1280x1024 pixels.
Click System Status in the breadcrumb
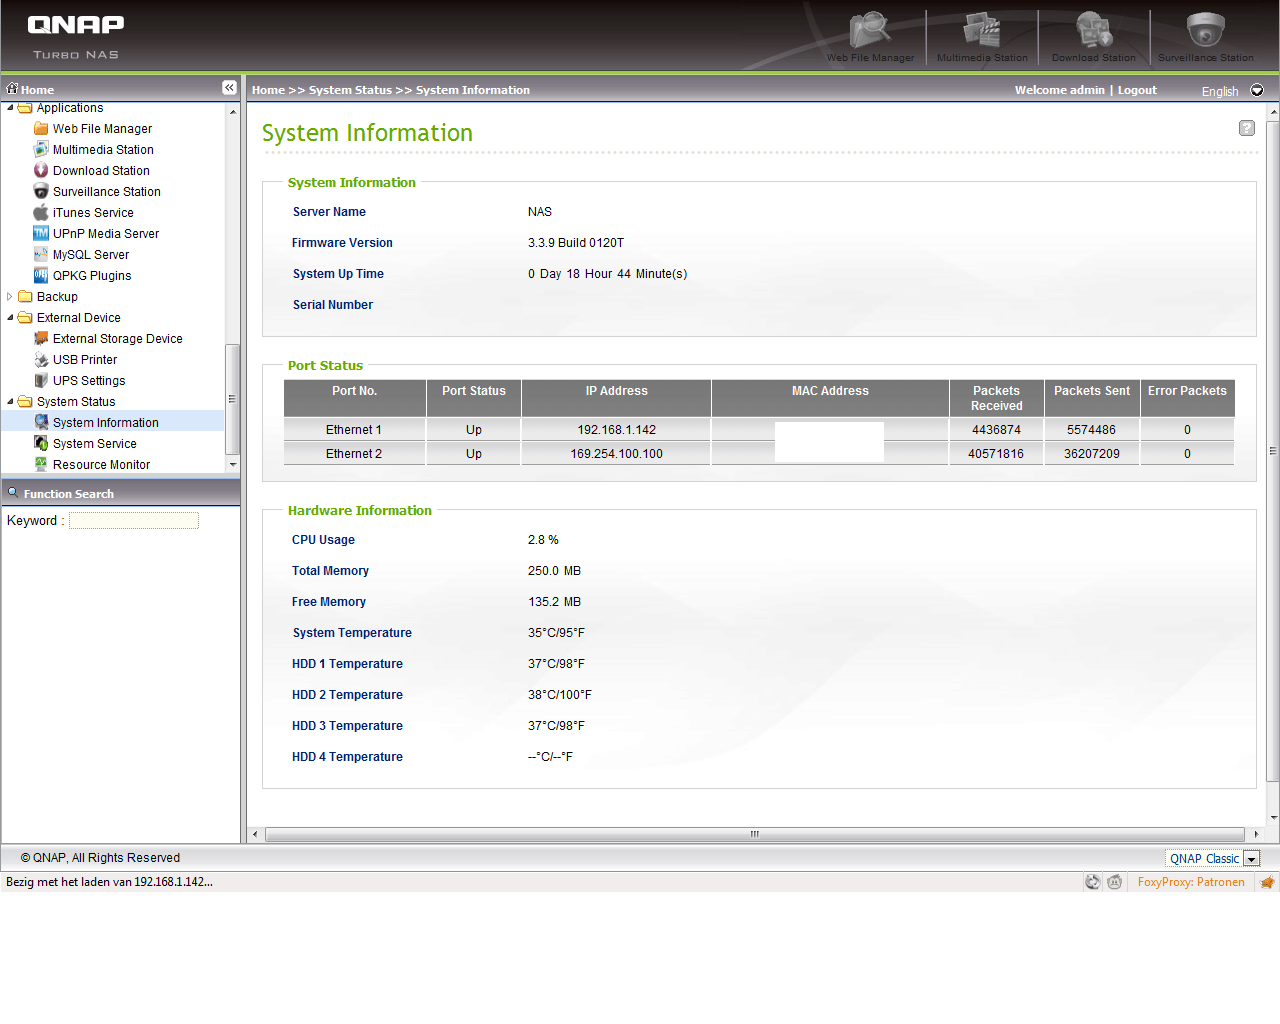tap(350, 90)
